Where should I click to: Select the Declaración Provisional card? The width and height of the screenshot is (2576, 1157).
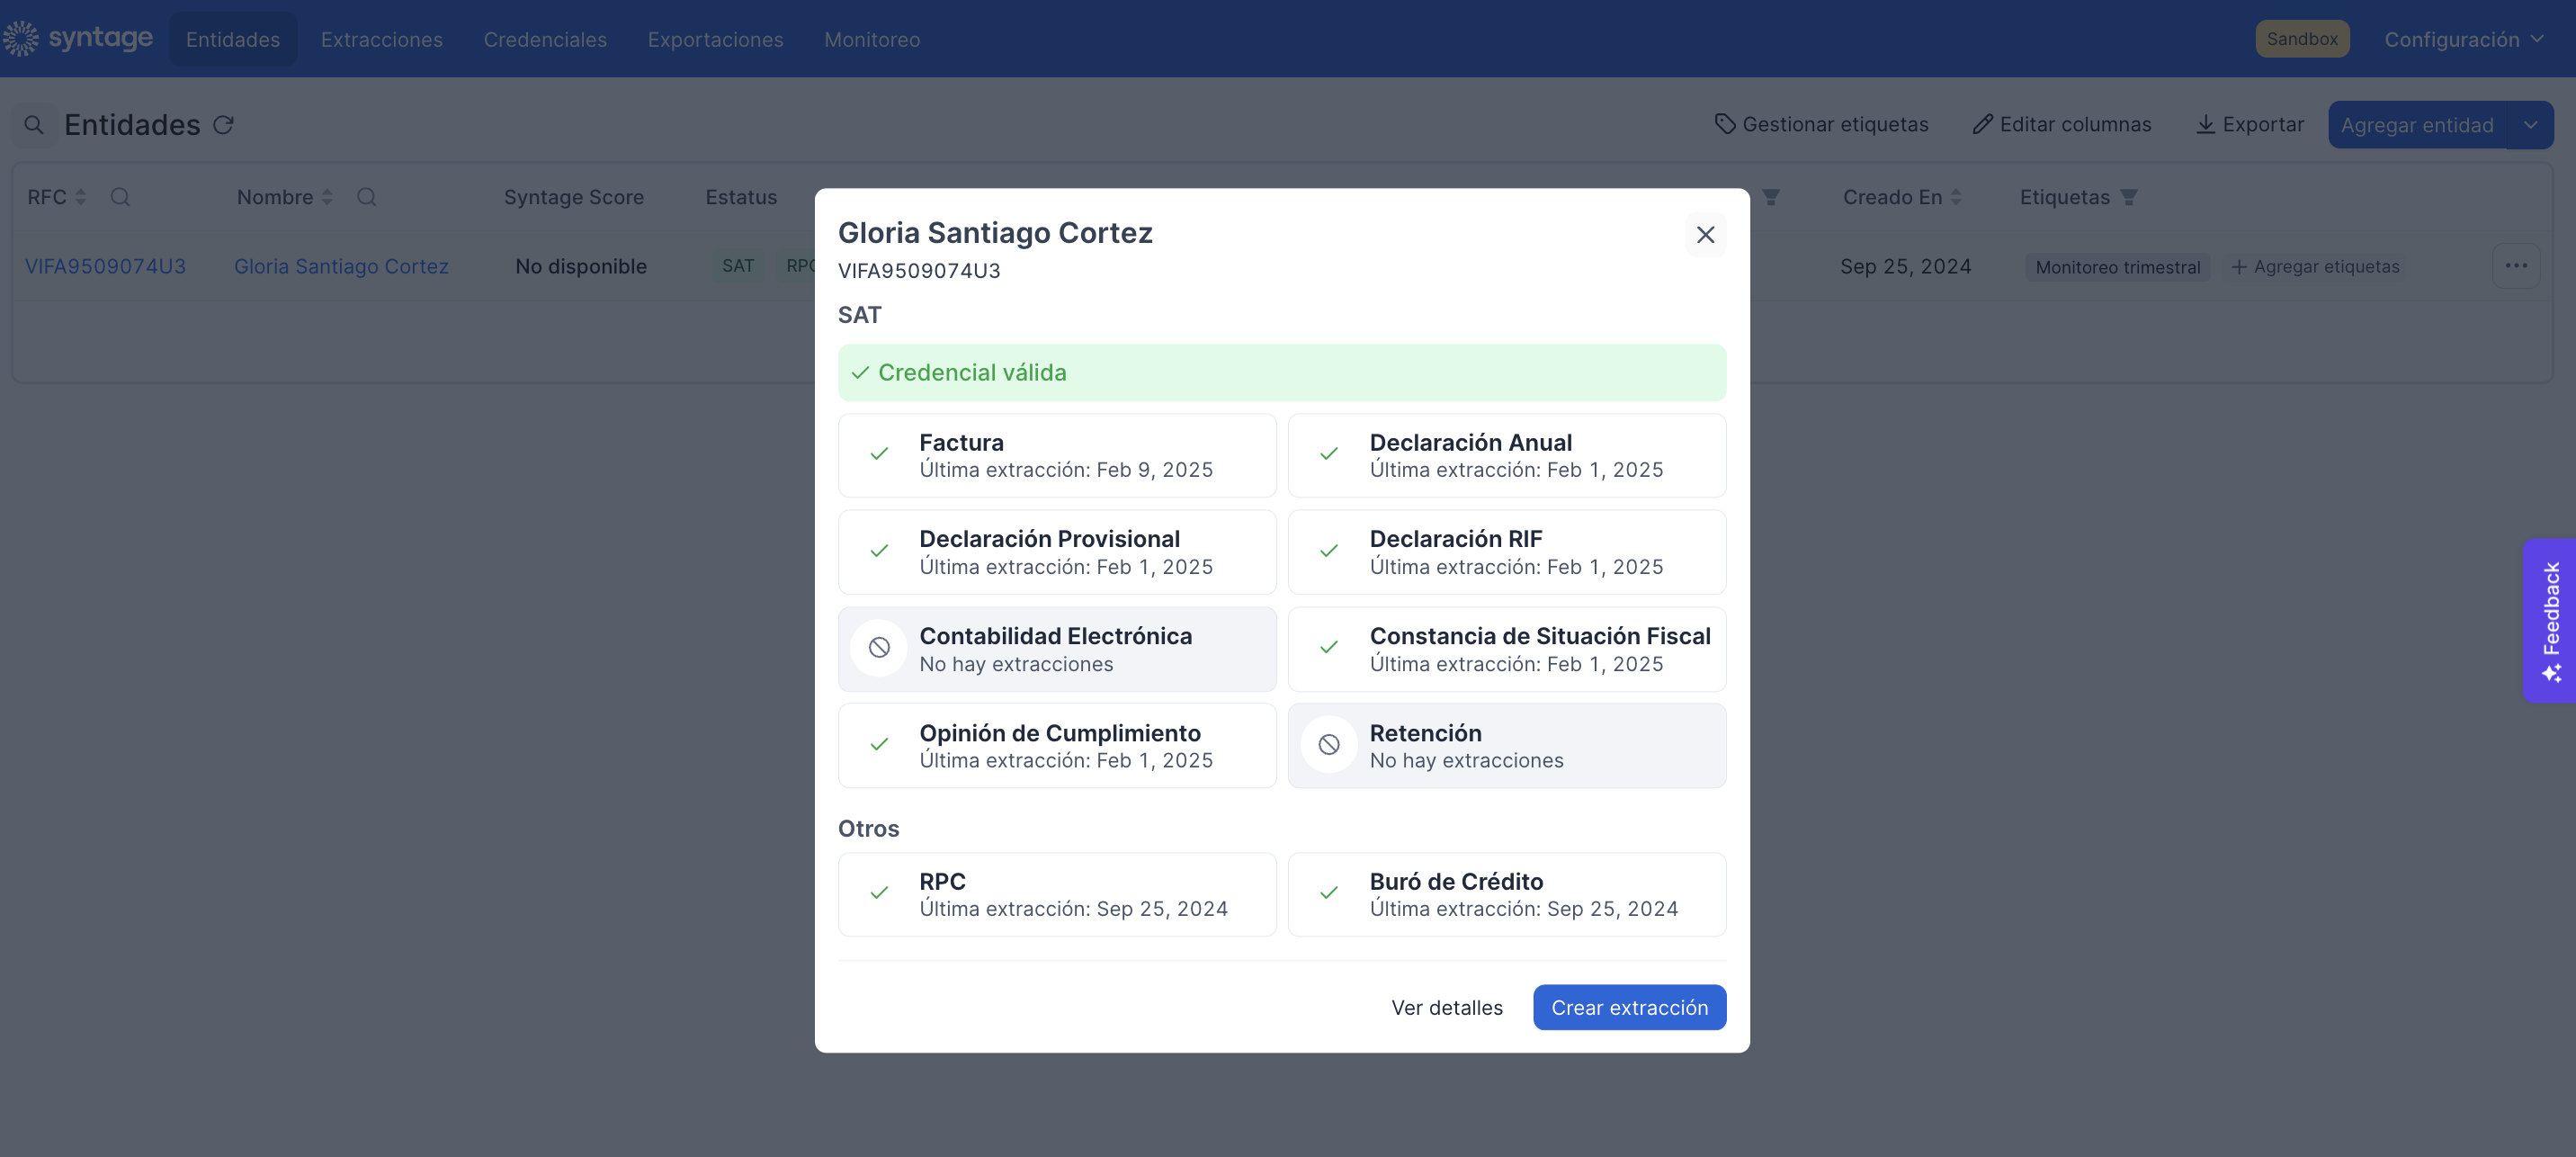[1057, 552]
